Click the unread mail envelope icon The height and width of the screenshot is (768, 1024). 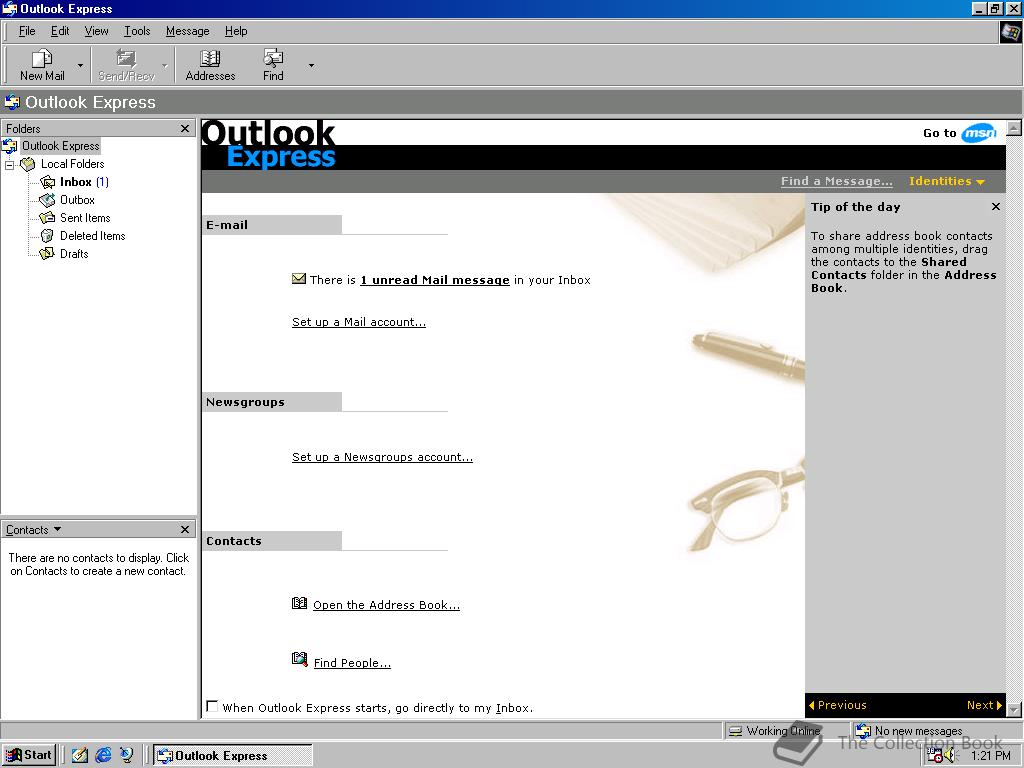[299, 279]
